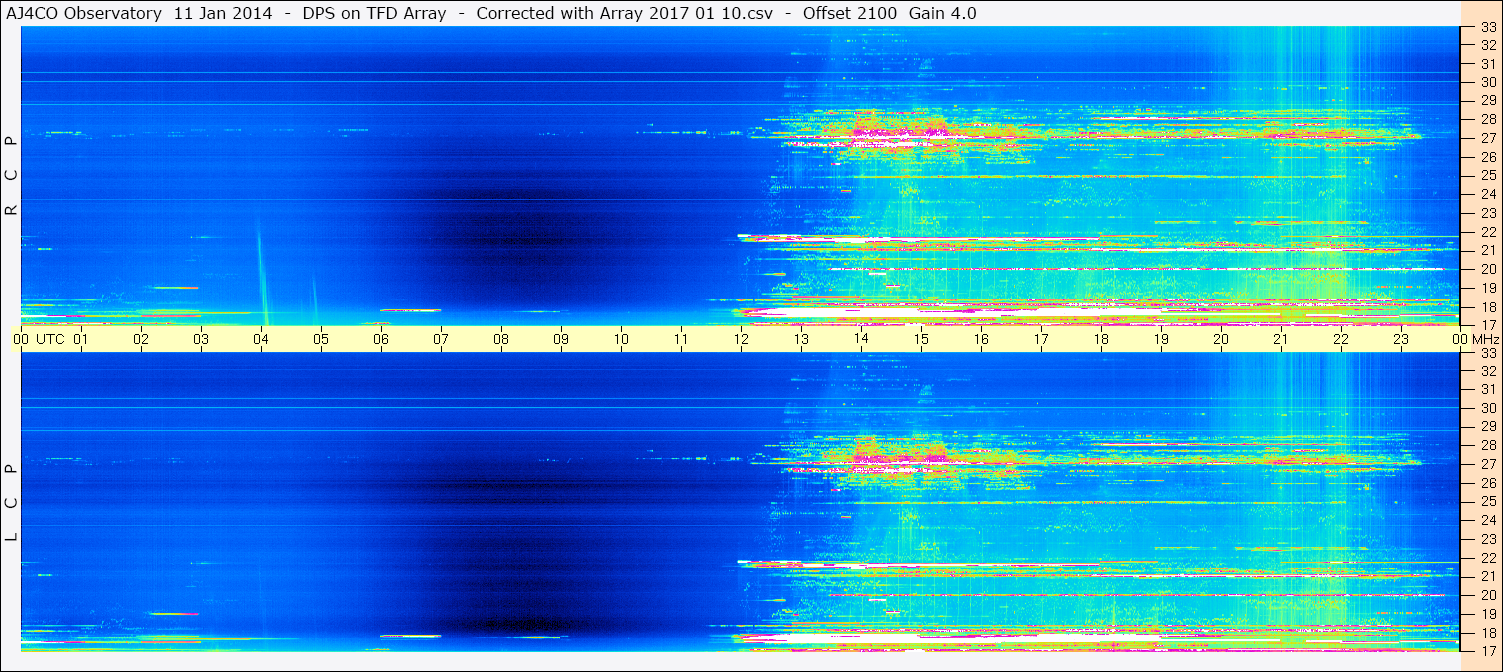Select the 22 hour mark on time axis
1503x672 pixels.
tap(1341, 339)
